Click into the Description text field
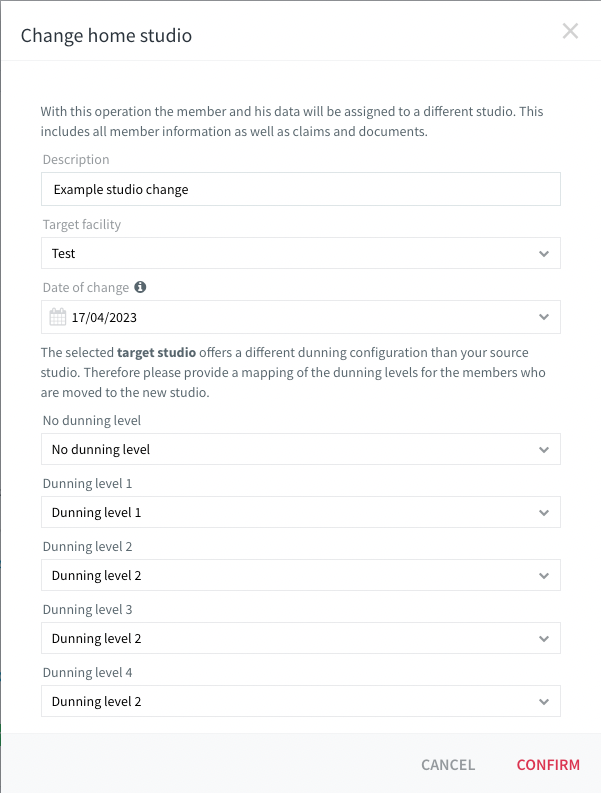 (300, 189)
